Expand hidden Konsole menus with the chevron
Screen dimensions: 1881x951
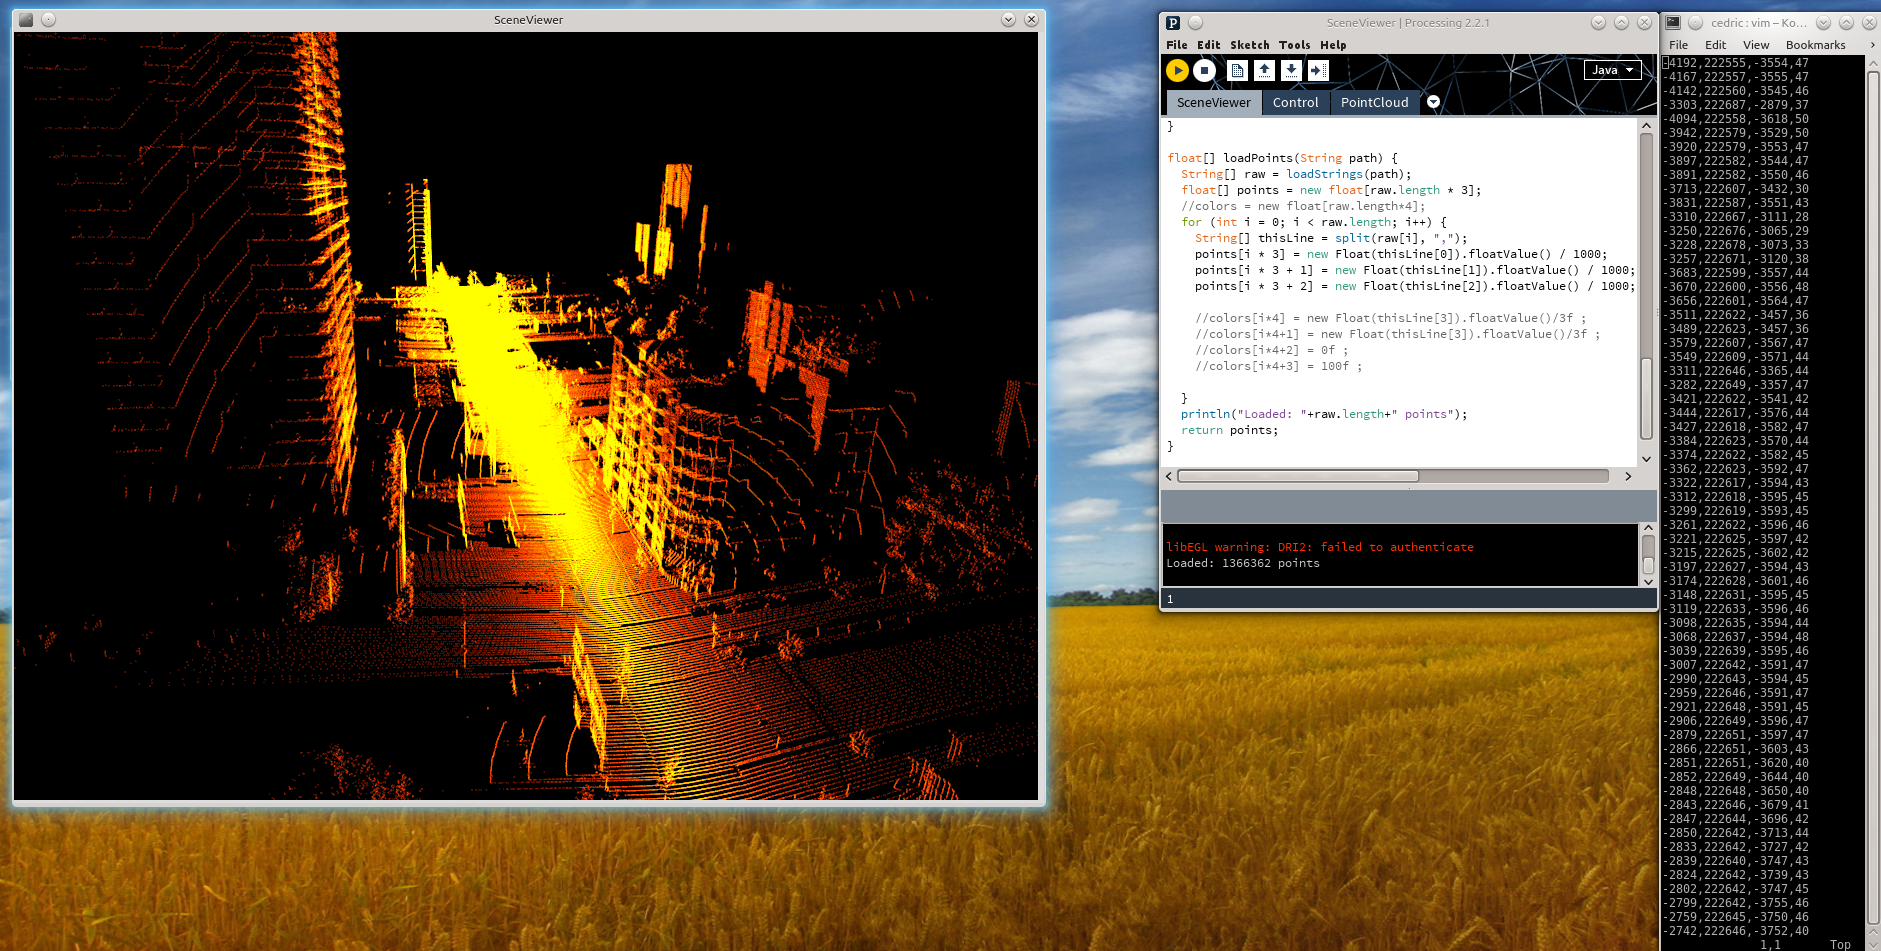[x=1872, y=45]
